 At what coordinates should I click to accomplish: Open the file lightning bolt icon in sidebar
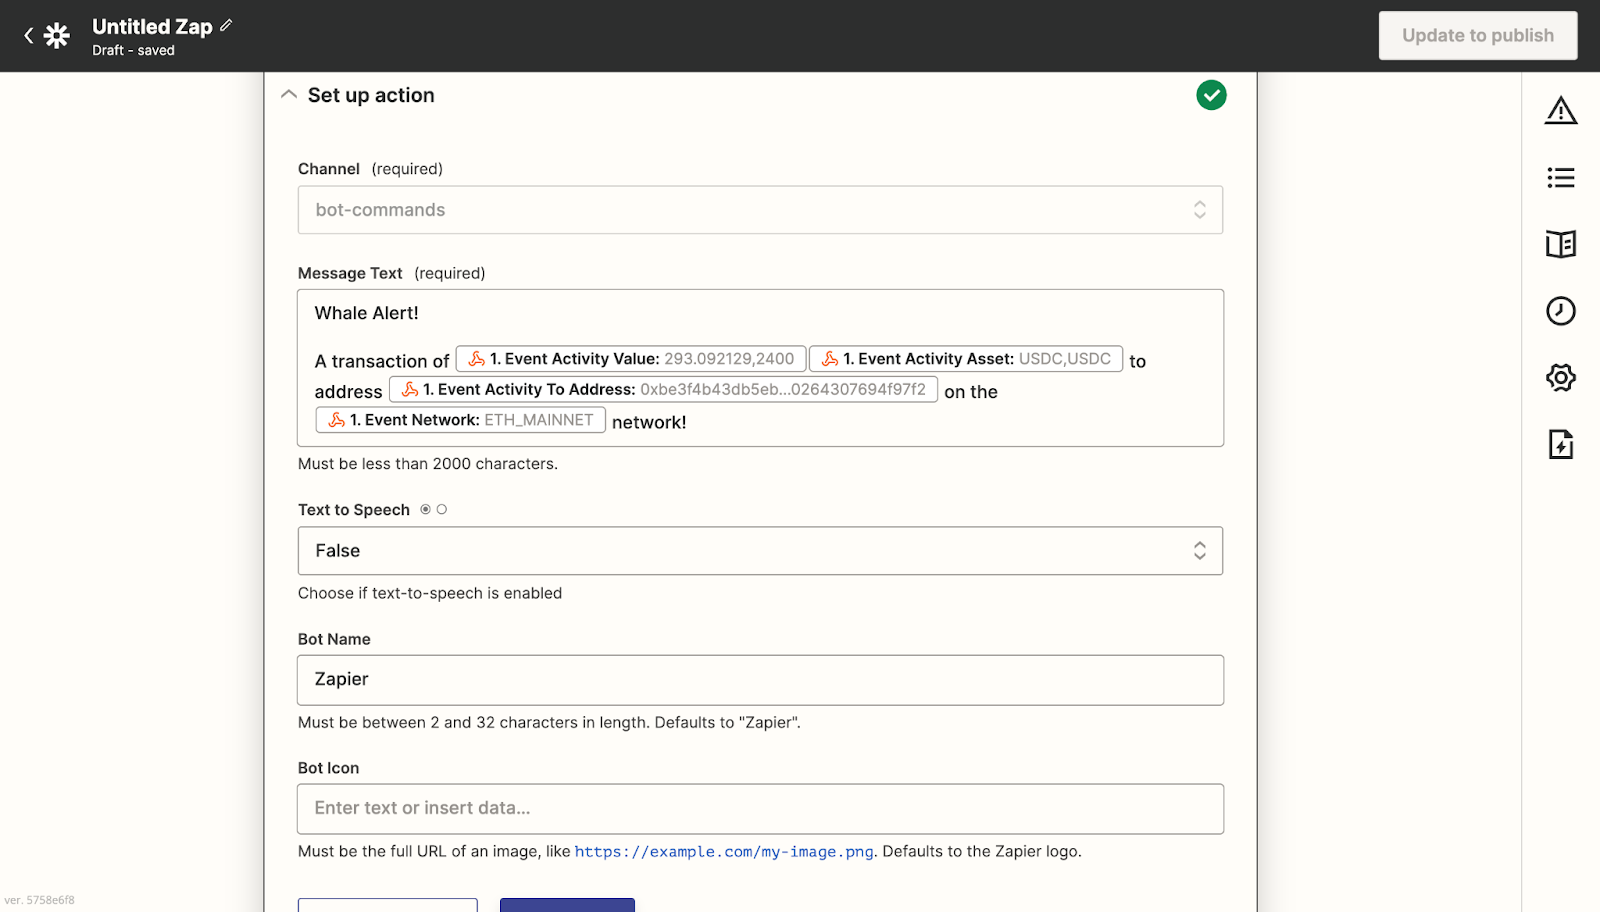1560,444
